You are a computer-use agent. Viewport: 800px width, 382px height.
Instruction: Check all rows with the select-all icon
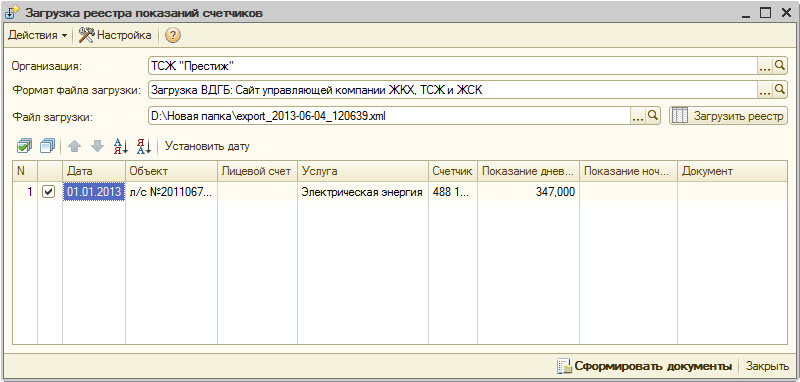[x=24, y=146]
